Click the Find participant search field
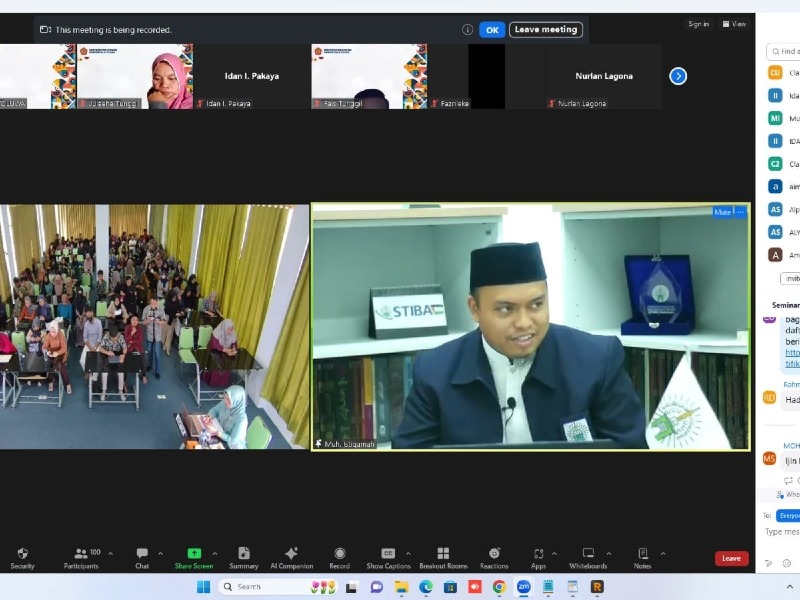 [783, 52]
